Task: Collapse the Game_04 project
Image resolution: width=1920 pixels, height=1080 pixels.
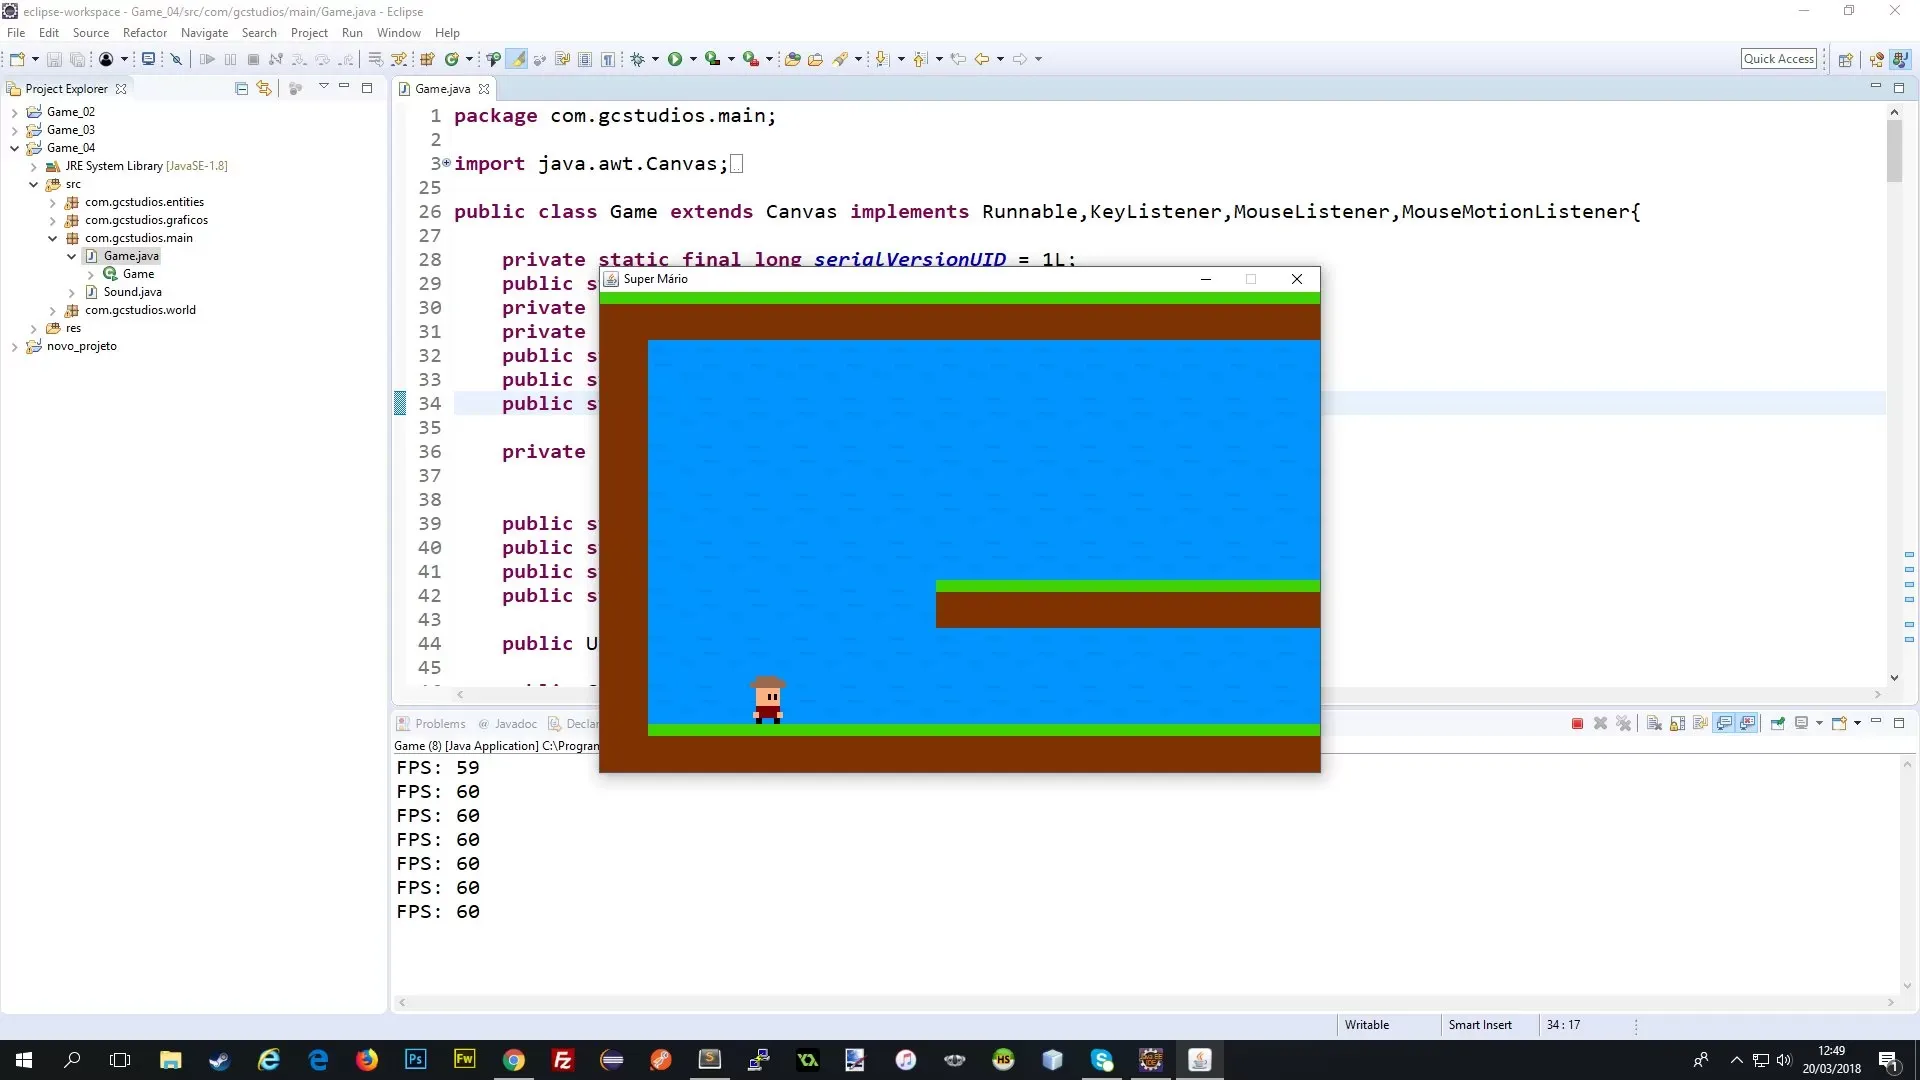Action: point(14,148)
